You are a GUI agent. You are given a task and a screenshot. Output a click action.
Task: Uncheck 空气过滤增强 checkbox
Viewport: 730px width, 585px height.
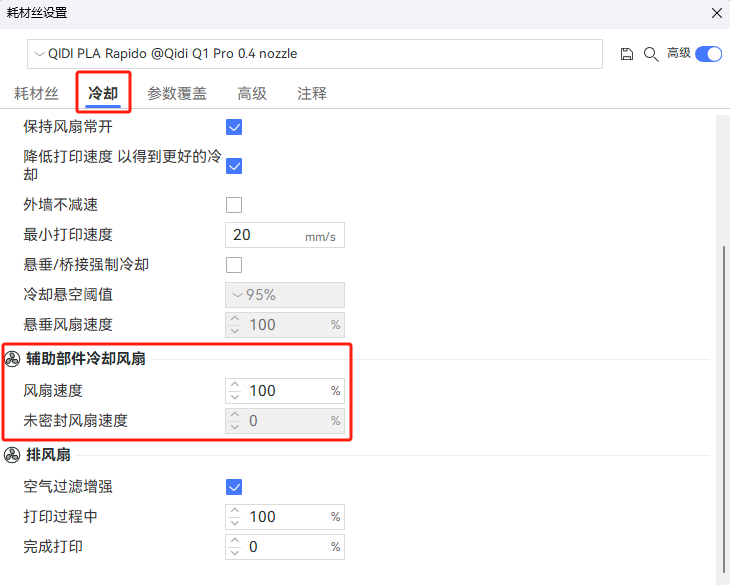pos(235,487)
